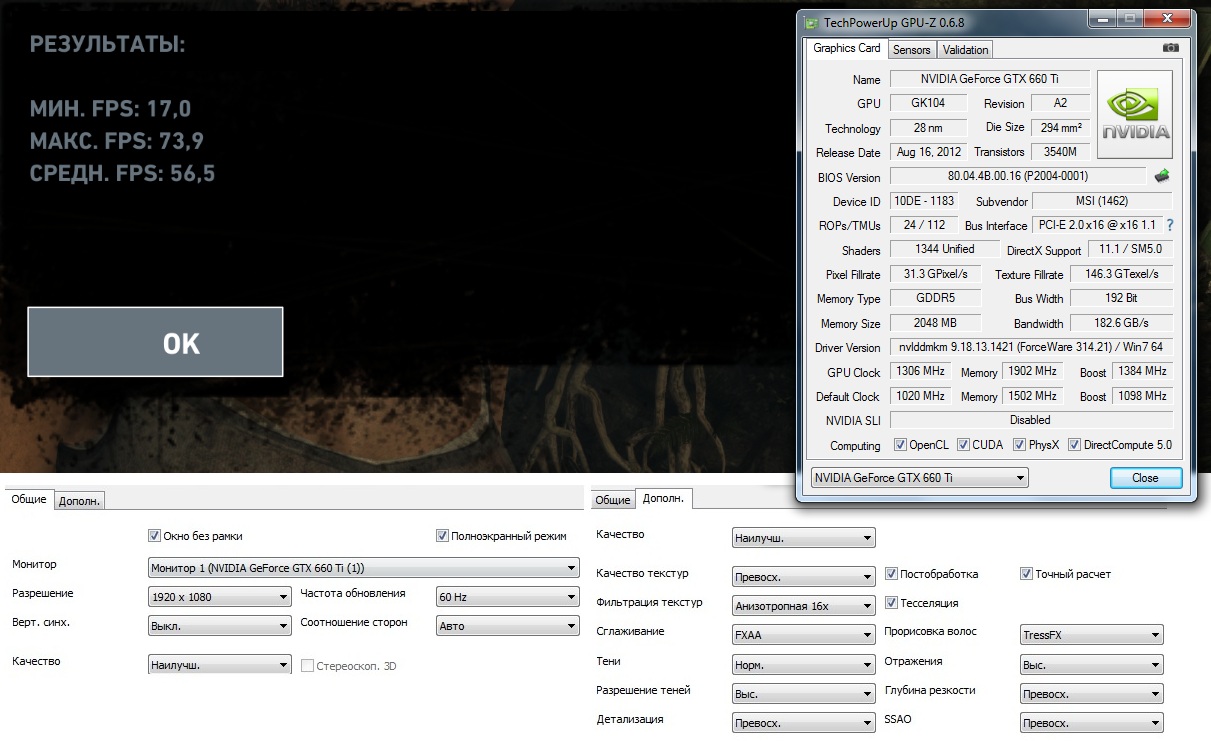The height and width of the screenshot is (743, 1211).
Task: Click the NVIDIA logo image
Action: tap(1135, 114)
